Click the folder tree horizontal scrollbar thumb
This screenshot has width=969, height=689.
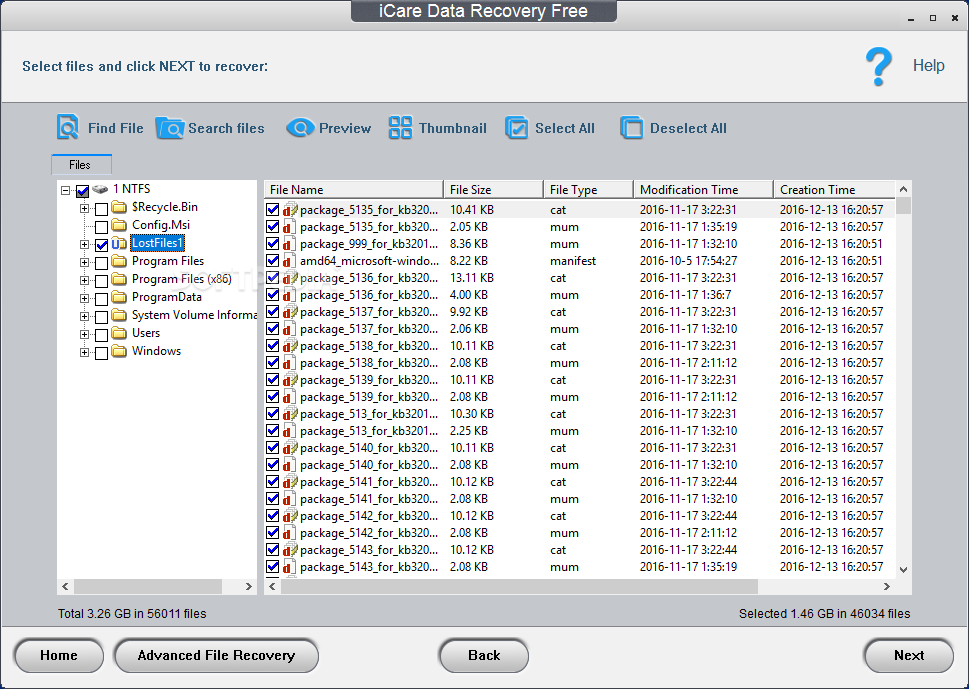tap(148, 586)
